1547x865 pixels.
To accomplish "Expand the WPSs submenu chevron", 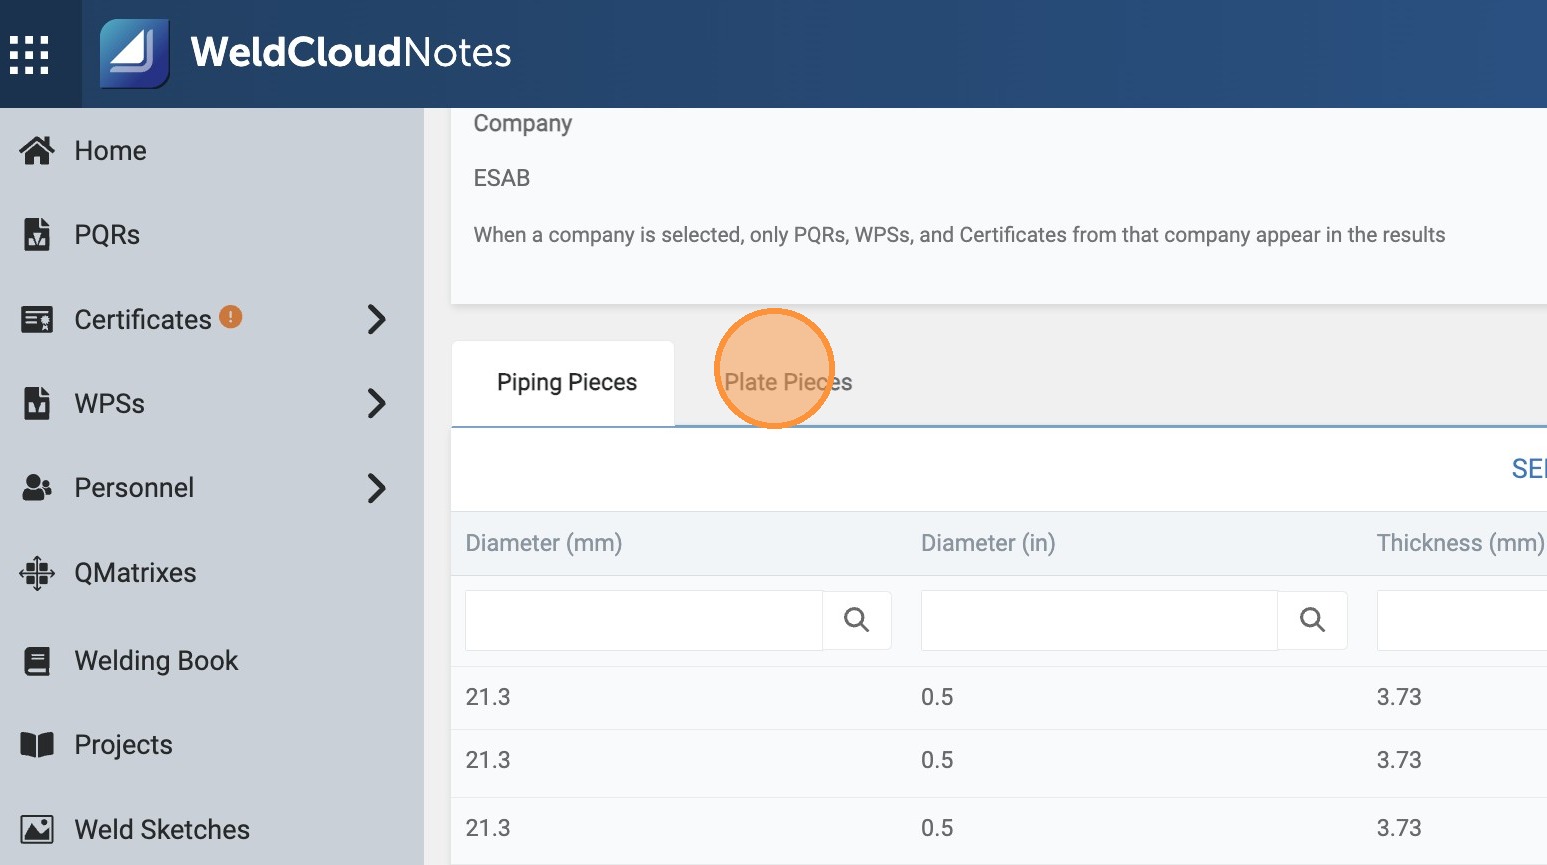I will coord(376,403).
